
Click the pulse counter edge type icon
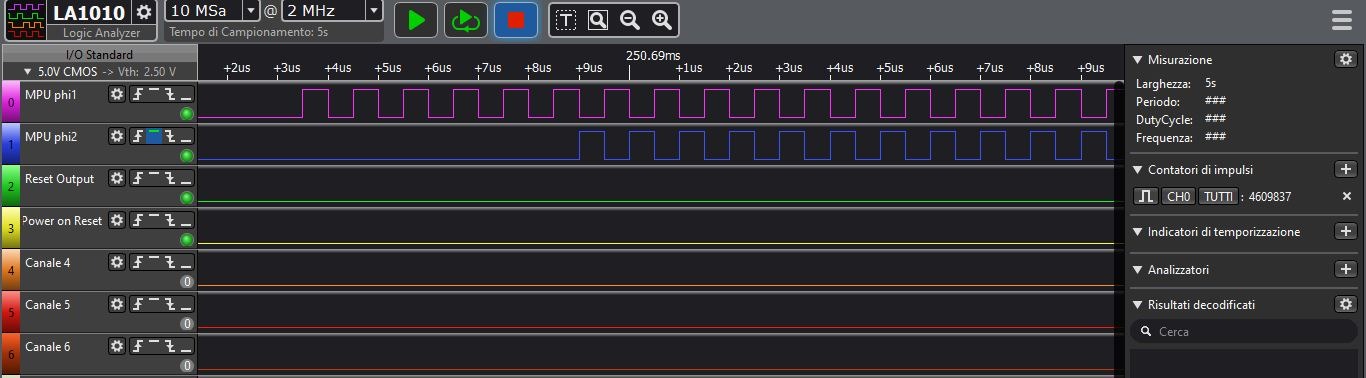point(1145,197)
